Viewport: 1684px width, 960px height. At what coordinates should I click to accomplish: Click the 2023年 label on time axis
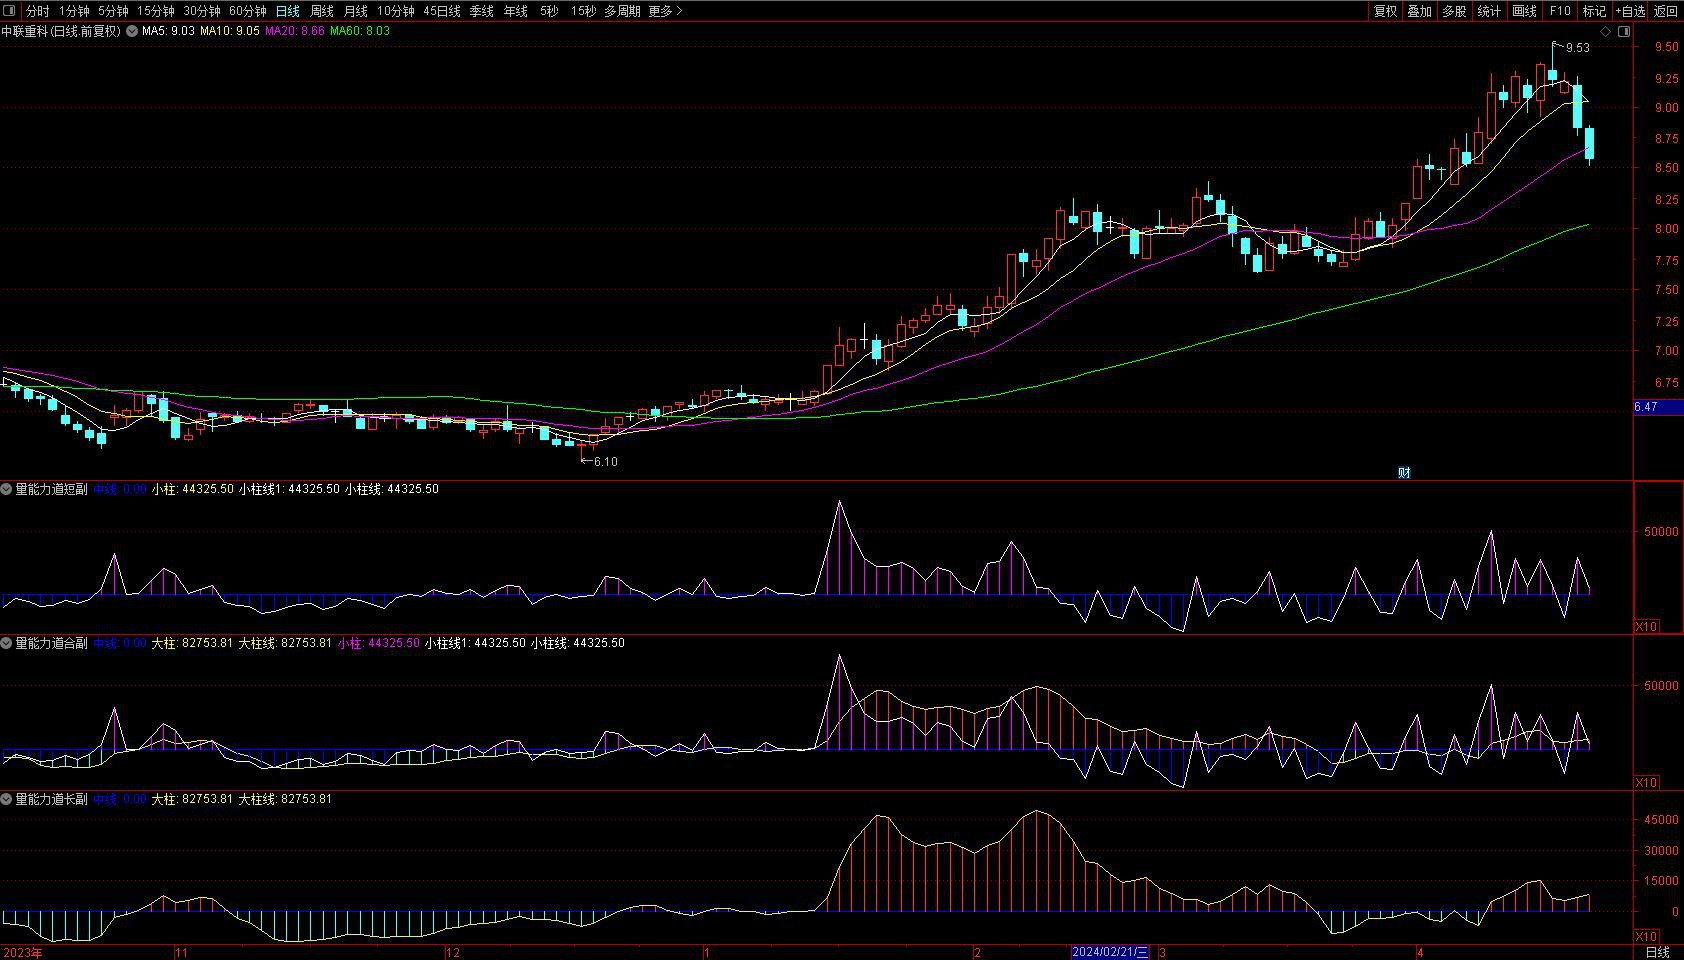click(23, 952)
